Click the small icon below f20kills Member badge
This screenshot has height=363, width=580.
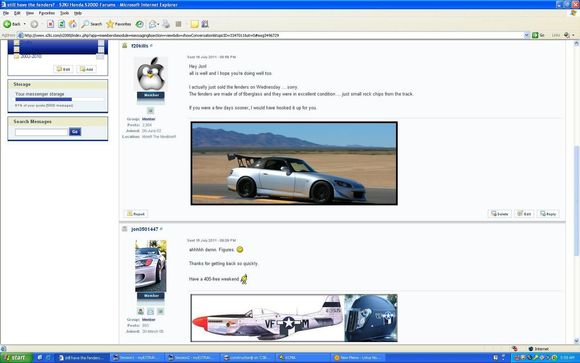click(150, 110)
